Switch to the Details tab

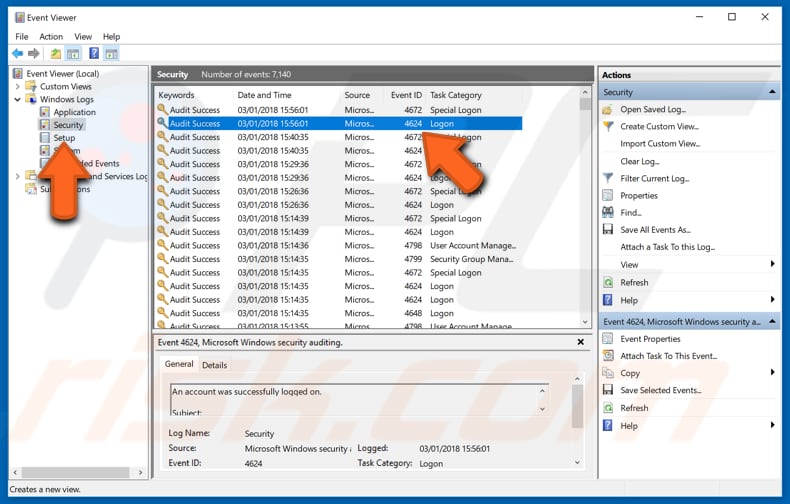coord(215,365)
